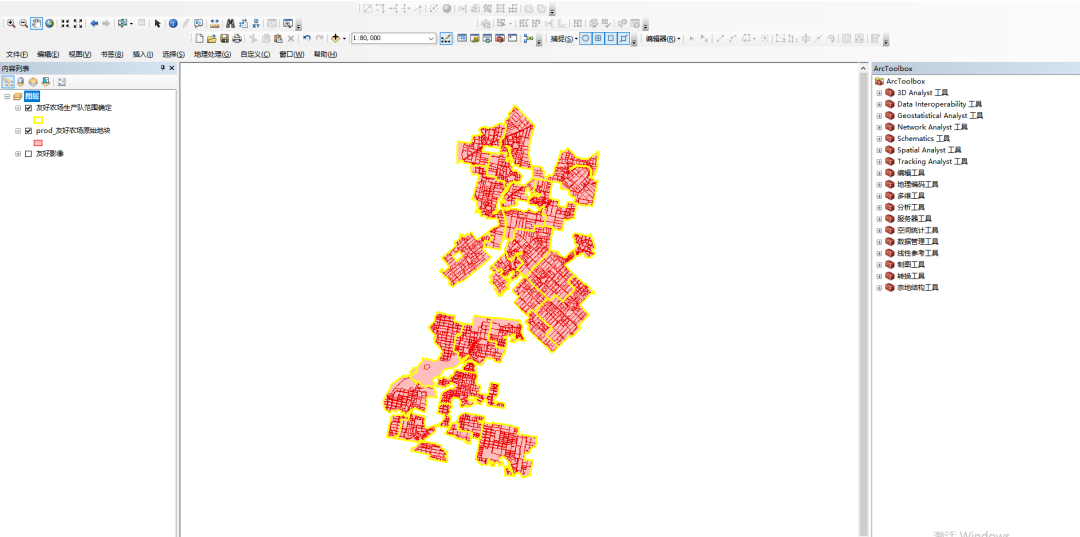The image size is (1080, 537).
Task: Expand the 友好影像 layer node
Action: click(x=18, y=154)
